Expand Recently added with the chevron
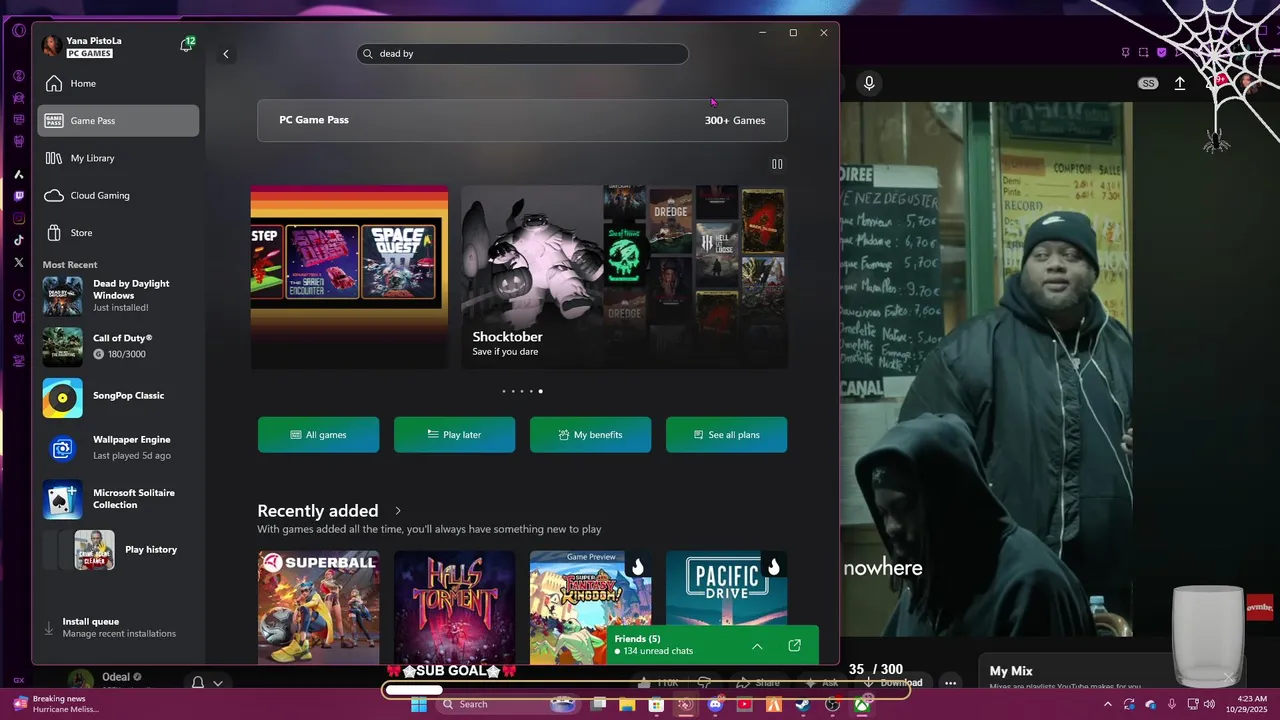Screen dimensions: 1280x720 398,511
